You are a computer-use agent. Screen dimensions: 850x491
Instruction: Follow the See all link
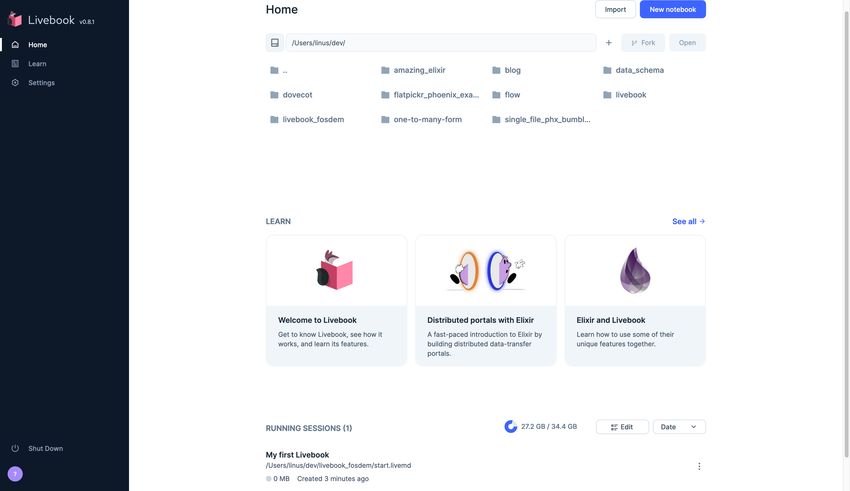[688, 221]
